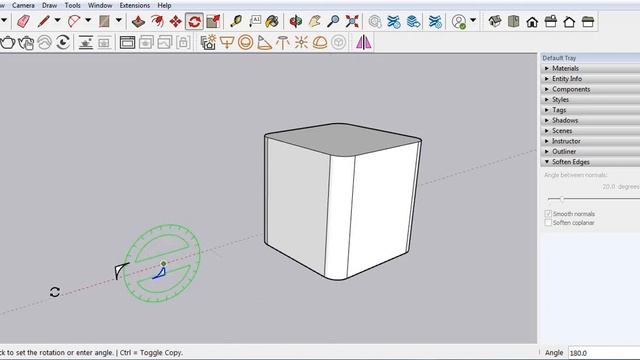Viewport: 640px width, 360px height.
Task: Add a V-Ray dome light
Action: point(320,42)
